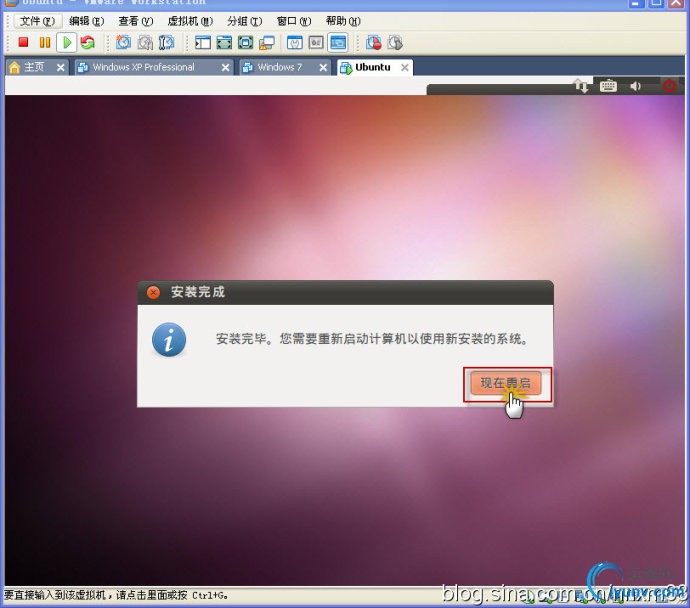Open the 帮助(H) menu
The width and height of the screenshot is (690, 608).
coord(343,21)
